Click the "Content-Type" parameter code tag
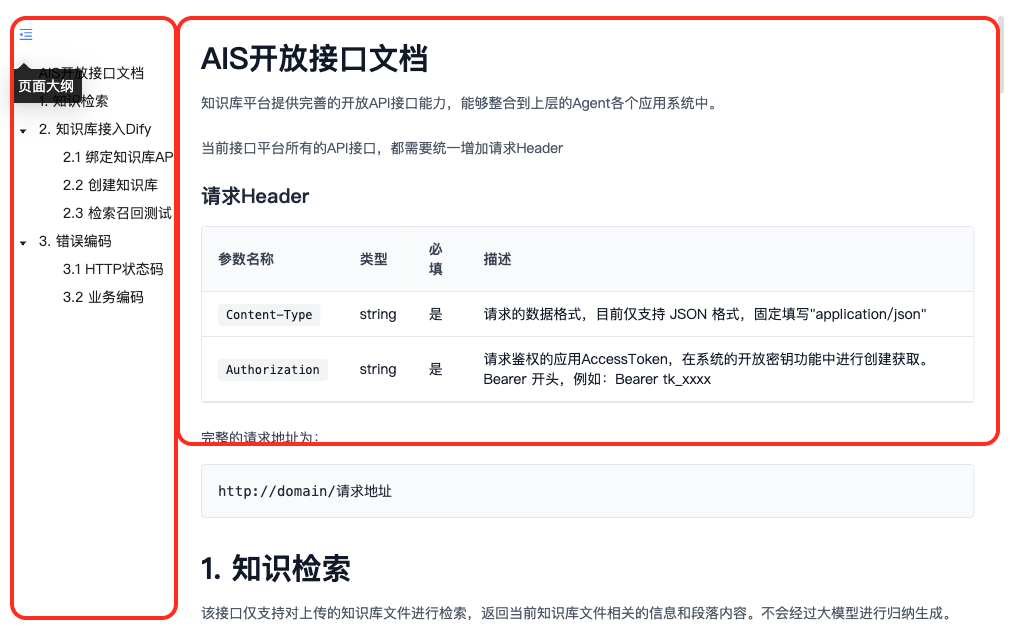This screenshot has height=640, width=1018. tap(269, 315)
